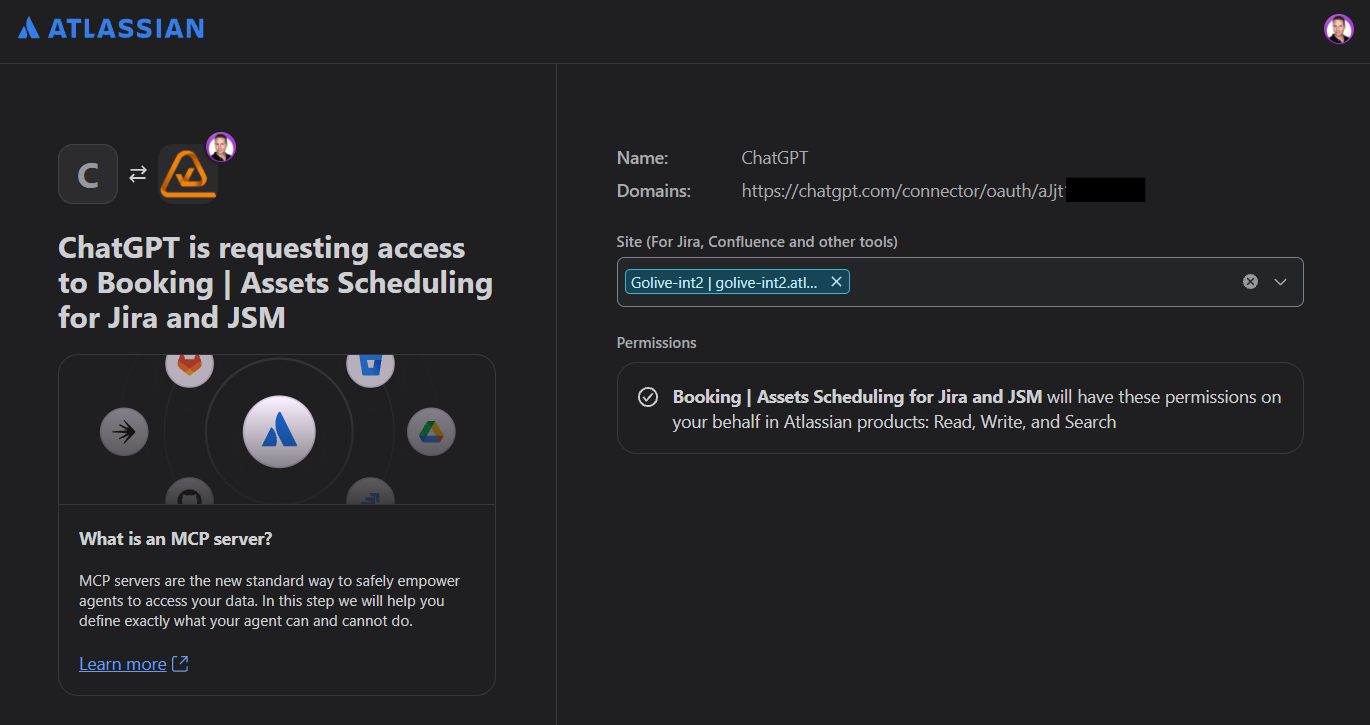1370x725 pixels.
Task: Click the GitHub icon at diagram bottom
Action: pyautogui.click(x=189, y=492)
